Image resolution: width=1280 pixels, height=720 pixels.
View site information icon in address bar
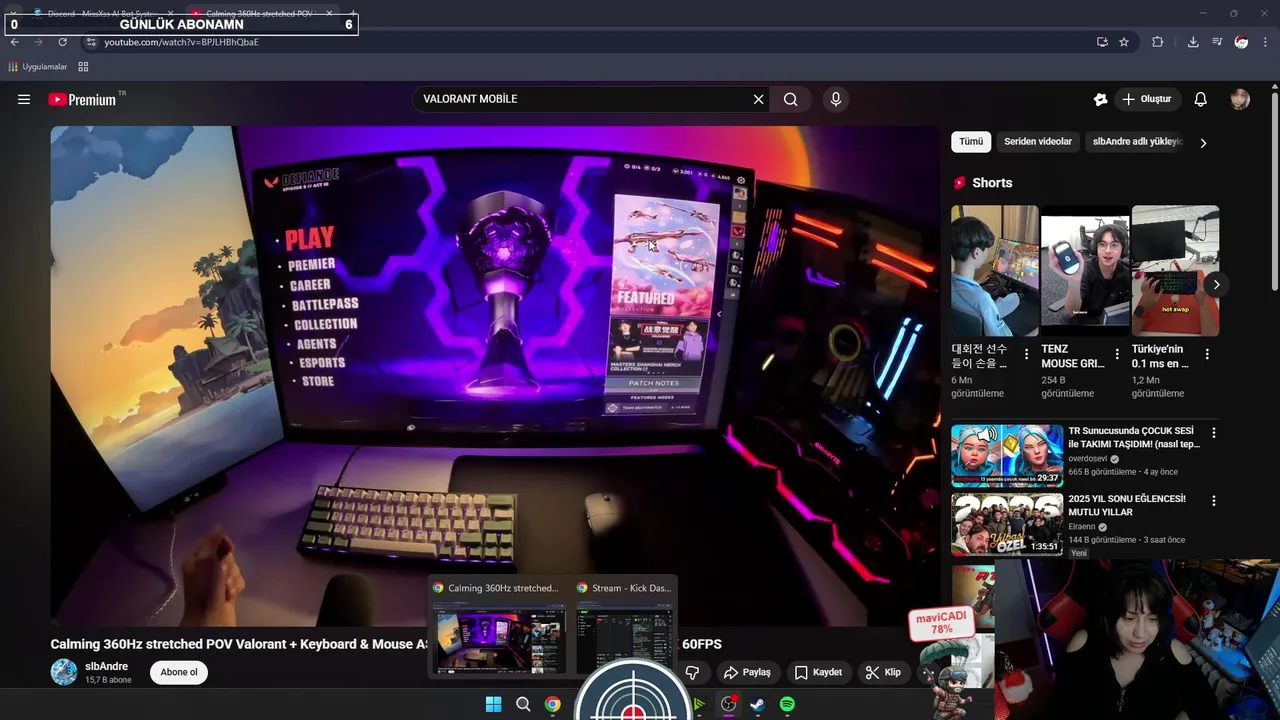click(90, 42)
